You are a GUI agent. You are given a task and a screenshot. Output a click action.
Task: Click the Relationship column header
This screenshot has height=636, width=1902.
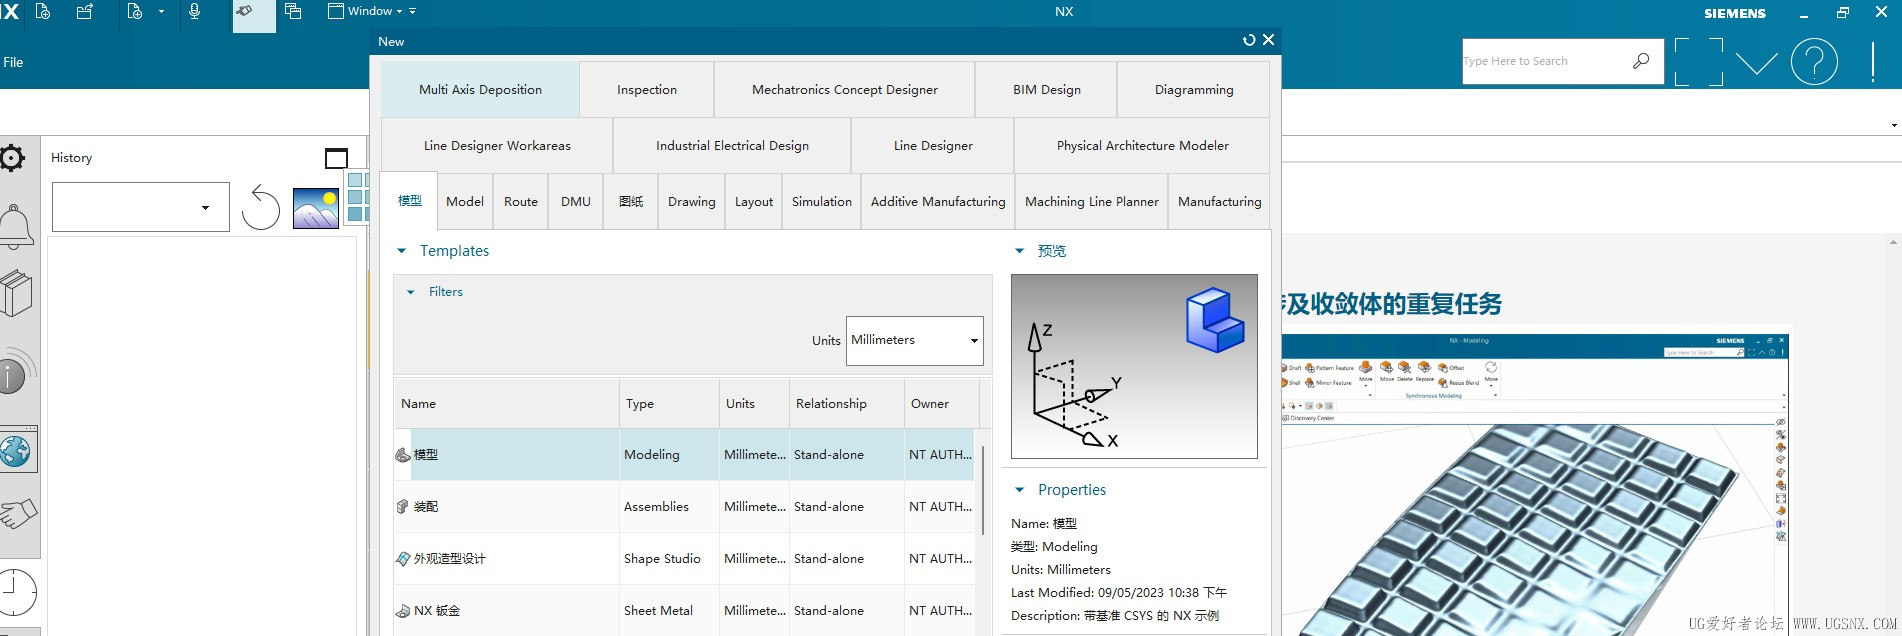tap(847, 404)
